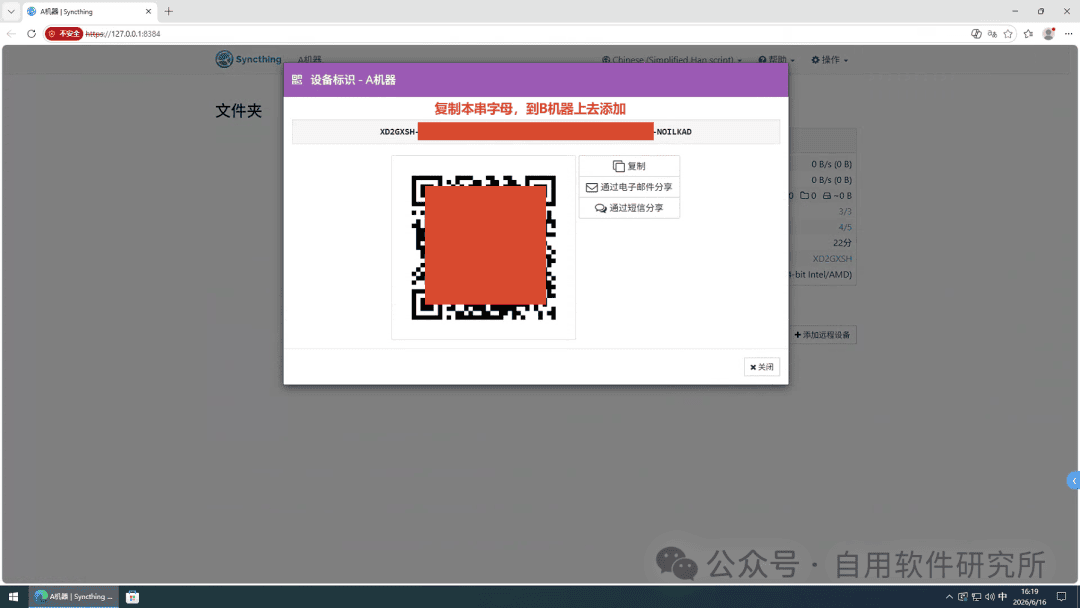Click the 22分 uptime value
The image size is (1080, 608).
[x=842, y=243]
